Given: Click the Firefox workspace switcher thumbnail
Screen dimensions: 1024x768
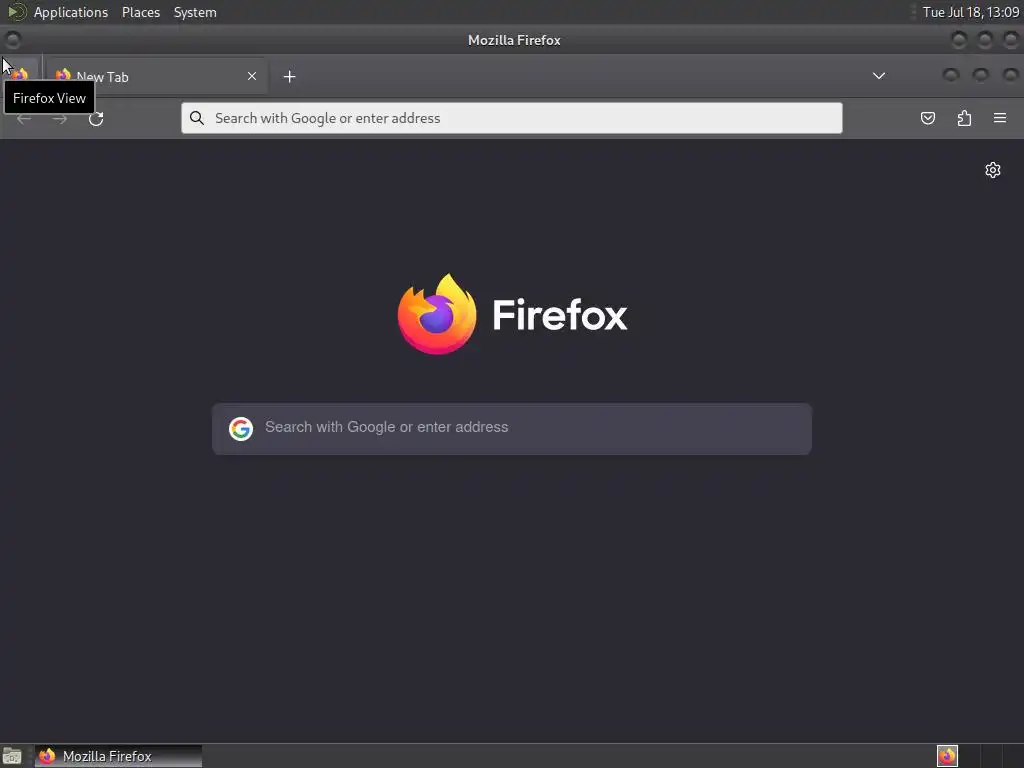Looking at the screenshot, I should coord(947,756).
